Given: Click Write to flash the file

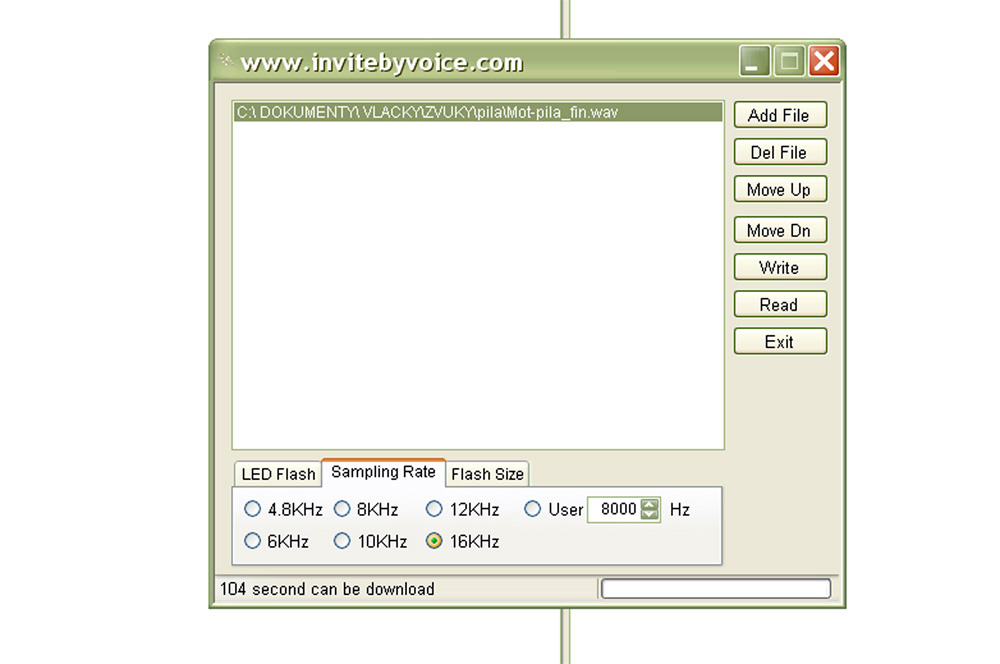Looking at the screenshot, I should (779, 267).
